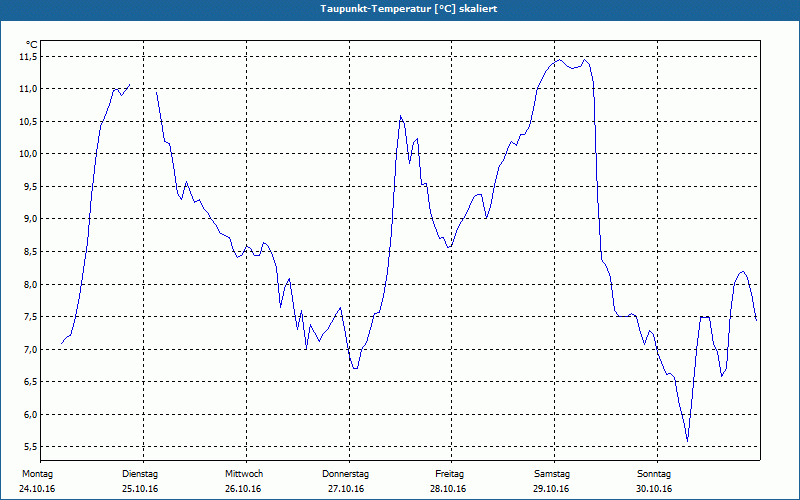Click the date 26.10.16
The width and height of the screenshot is (800, 500).
click(243, 489)
